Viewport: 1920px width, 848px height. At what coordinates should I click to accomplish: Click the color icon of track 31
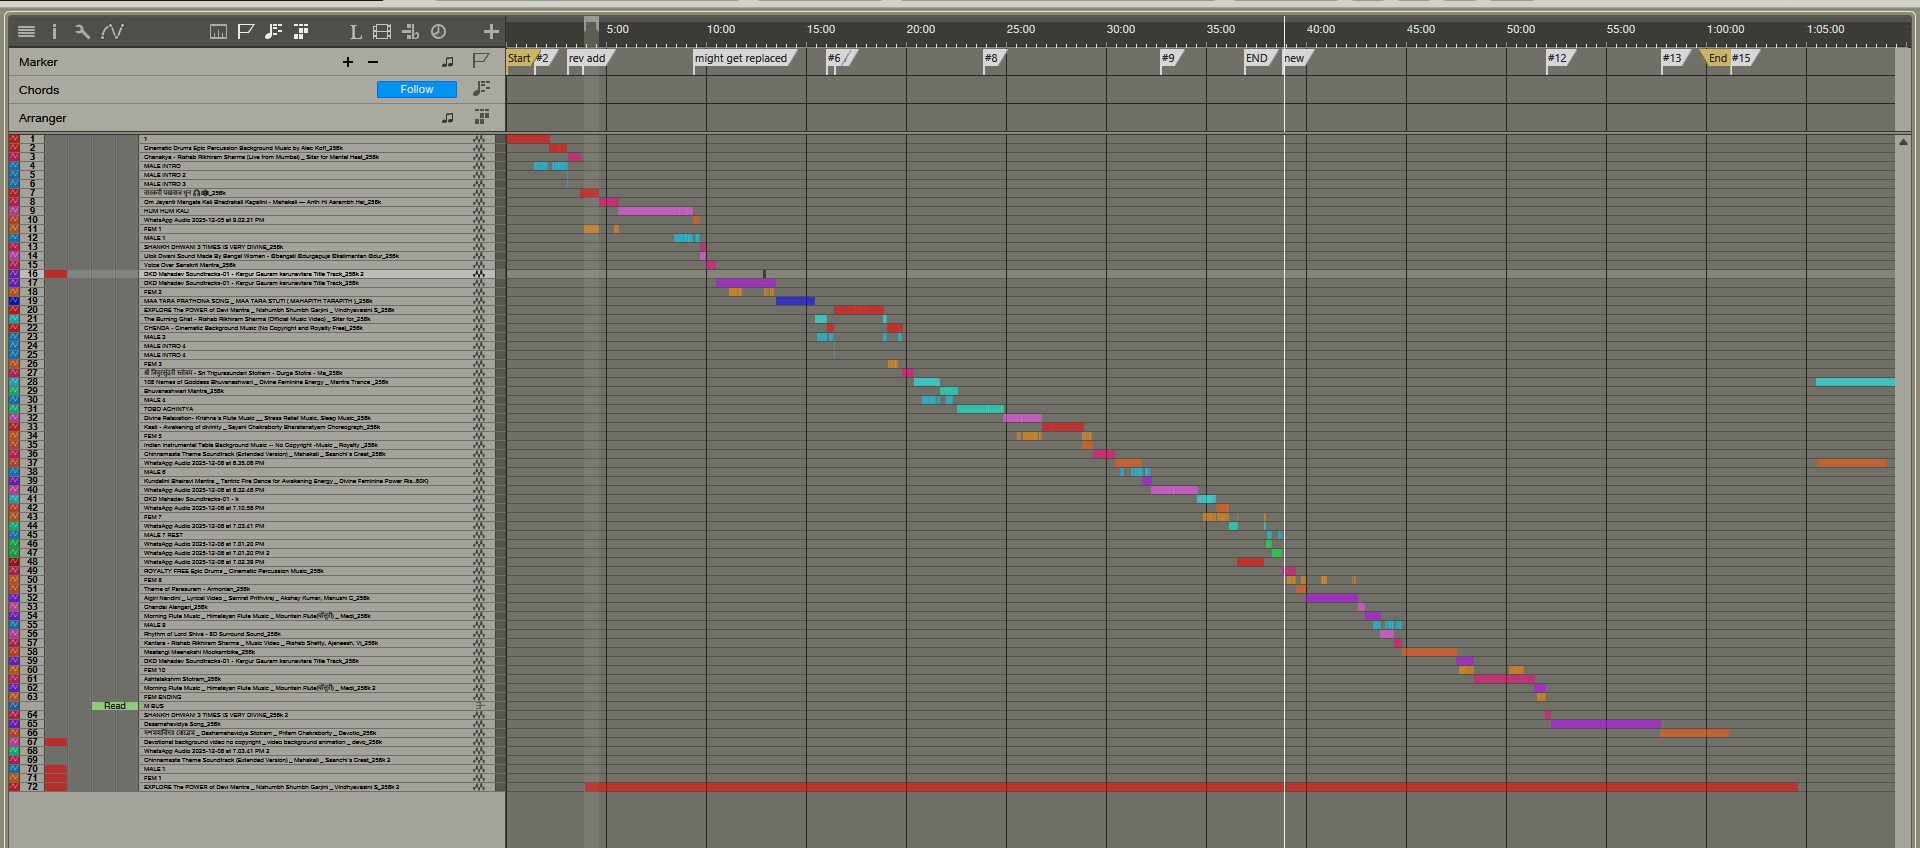pos(14,409)
